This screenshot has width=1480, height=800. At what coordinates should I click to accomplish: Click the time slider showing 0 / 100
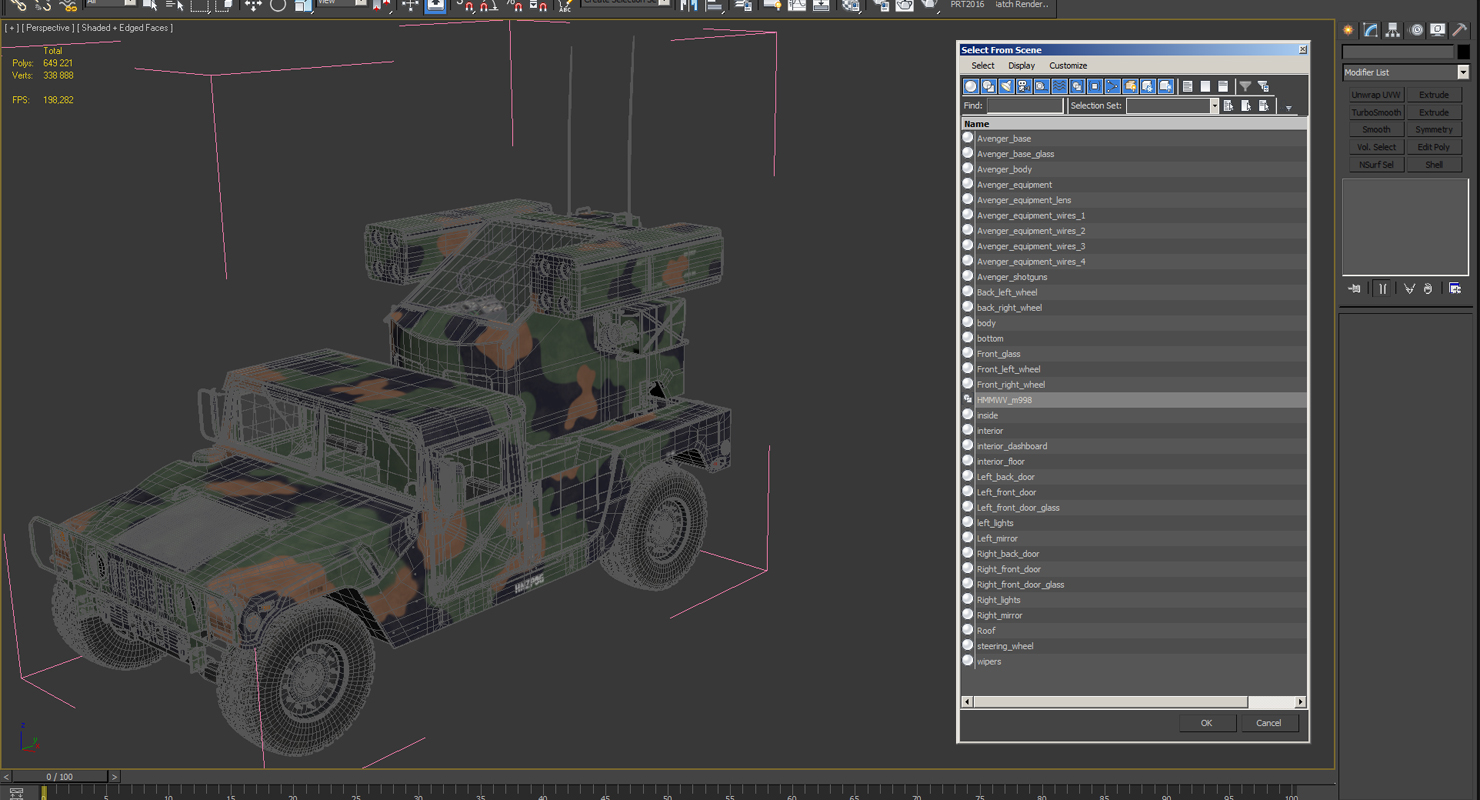tap(59, 777)
